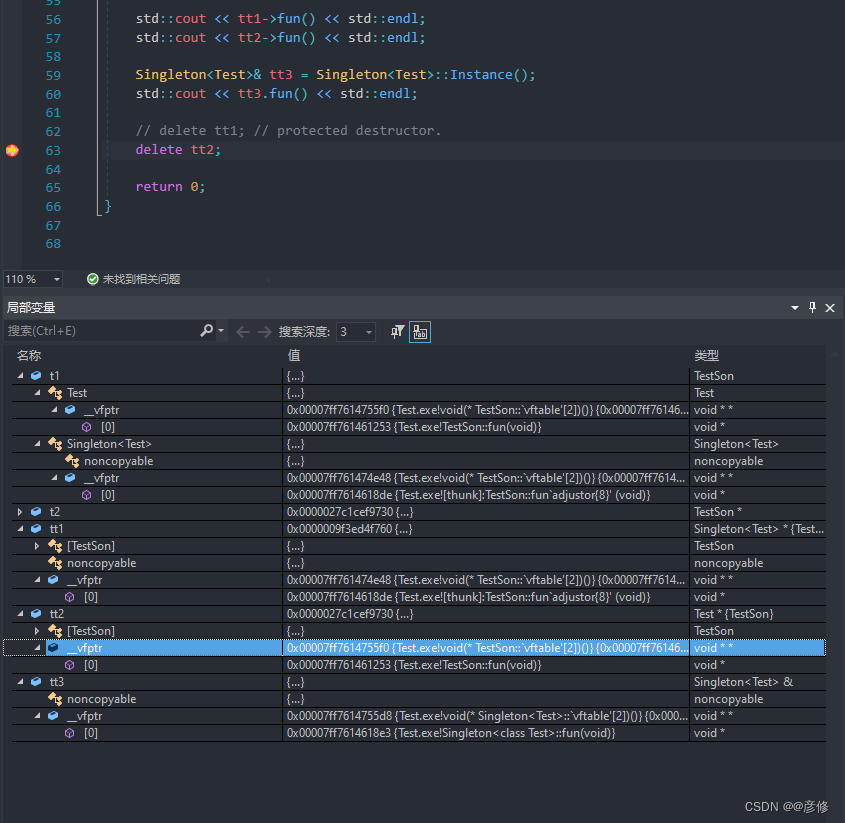Image resolution: width=845 pixels, height=823 pixels.
Task: Click the [0] element icon under tt3 __vfptr
Action: click(x=70, y=733)
